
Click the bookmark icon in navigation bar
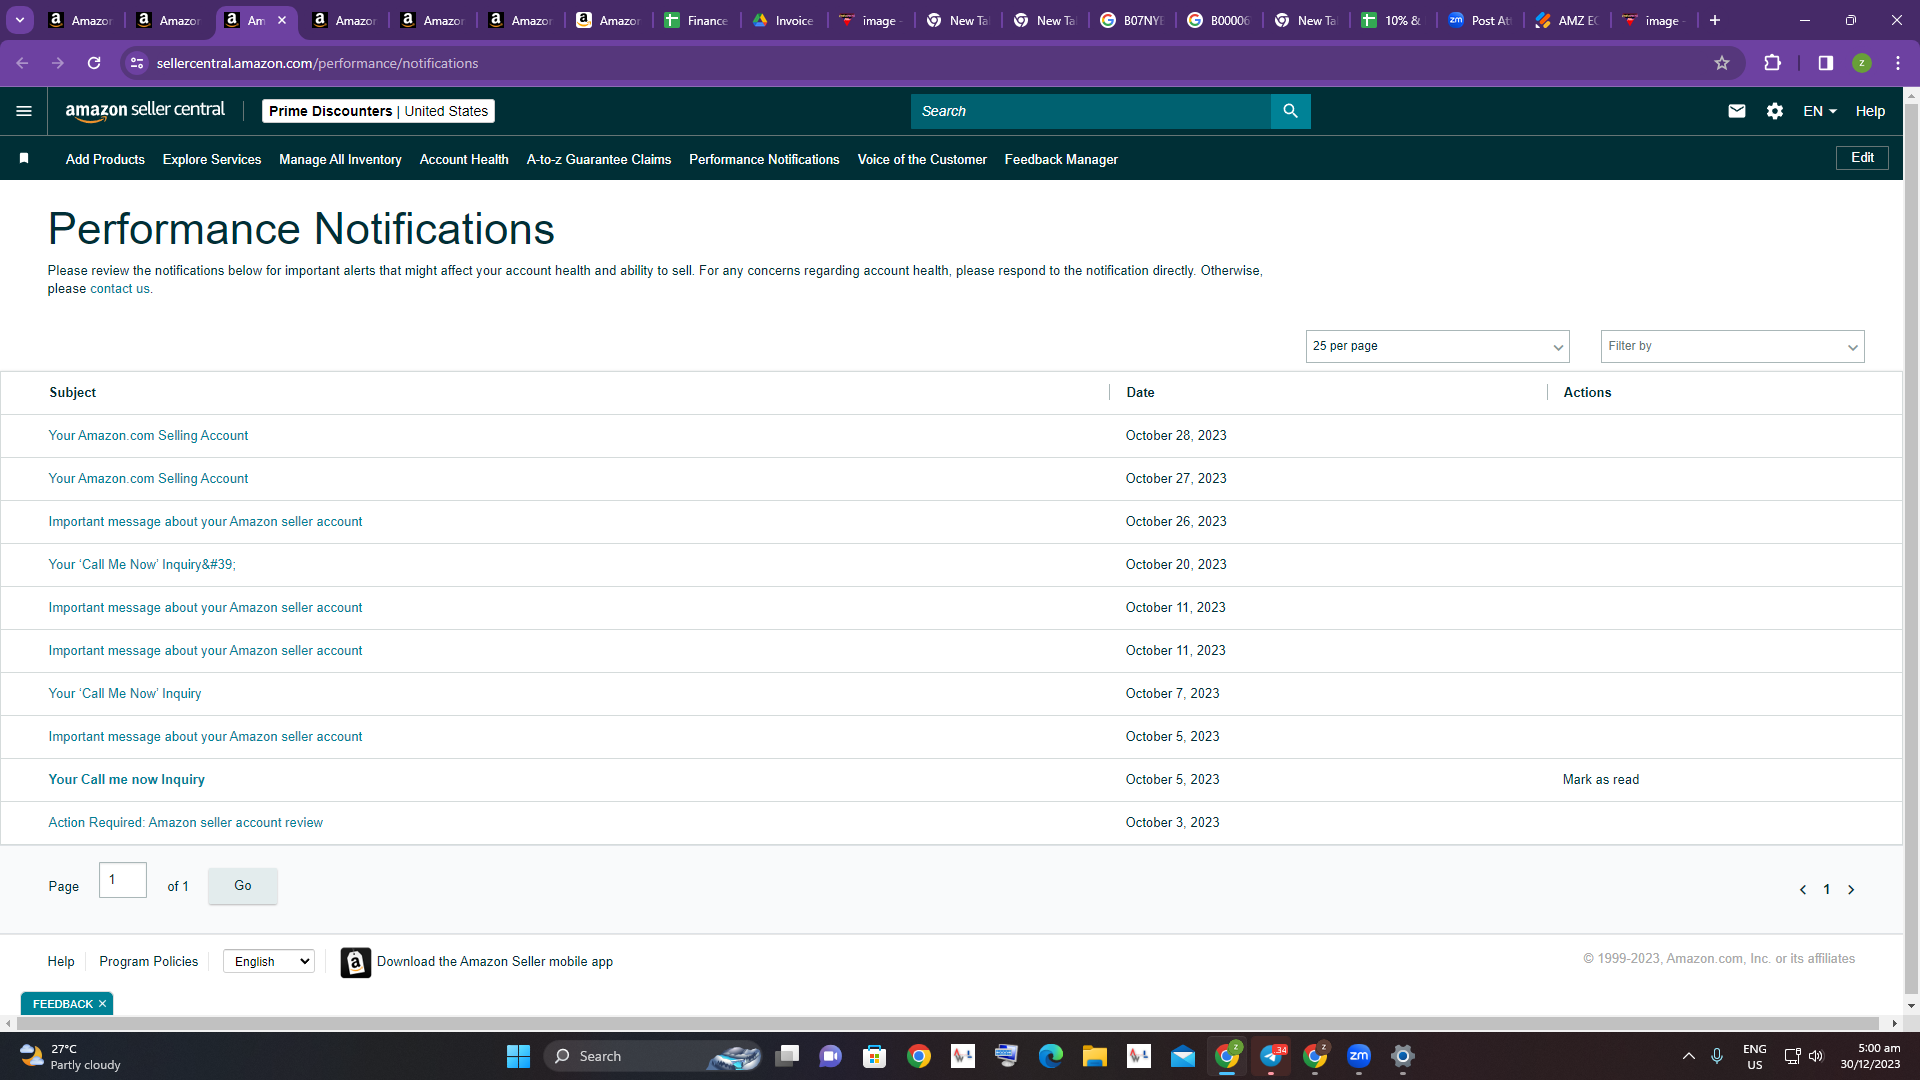(x=24, y=158)
